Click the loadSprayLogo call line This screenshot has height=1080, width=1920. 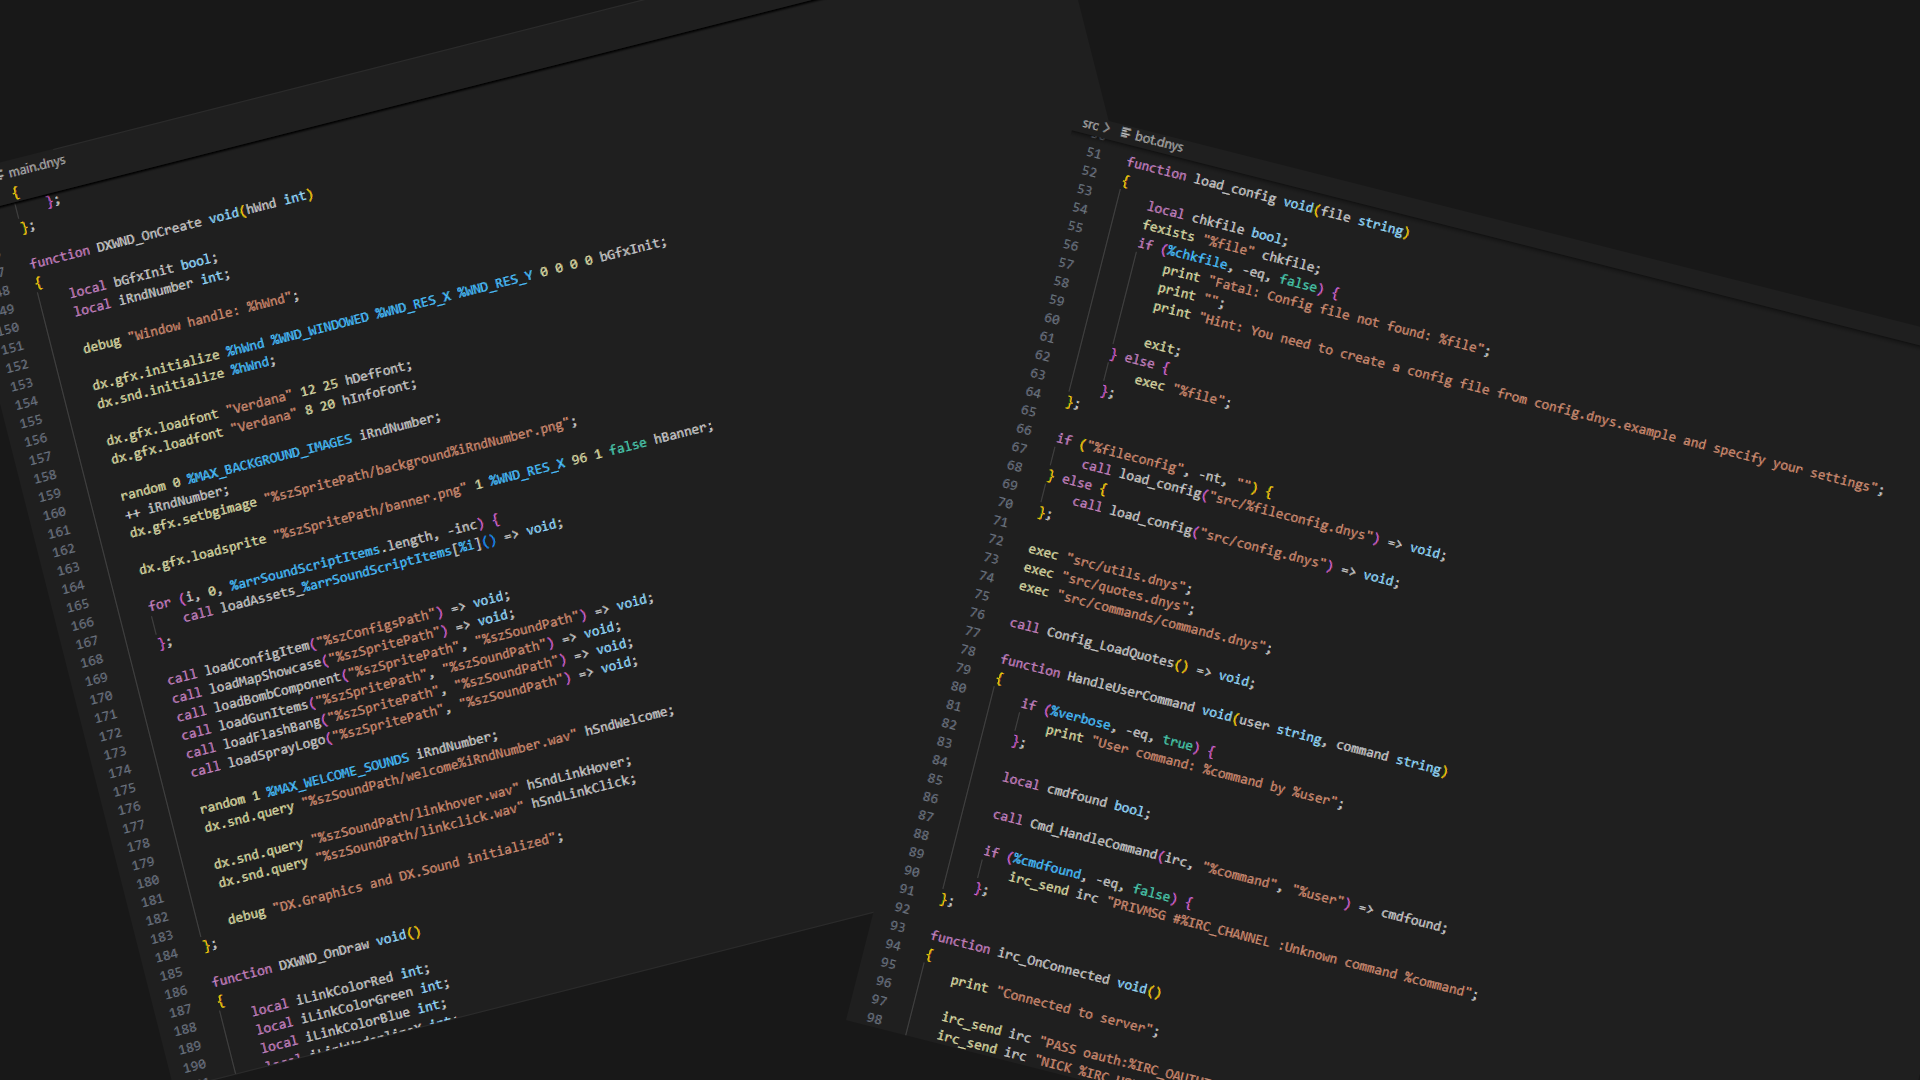pyautogui.click(x=277, y=752)
